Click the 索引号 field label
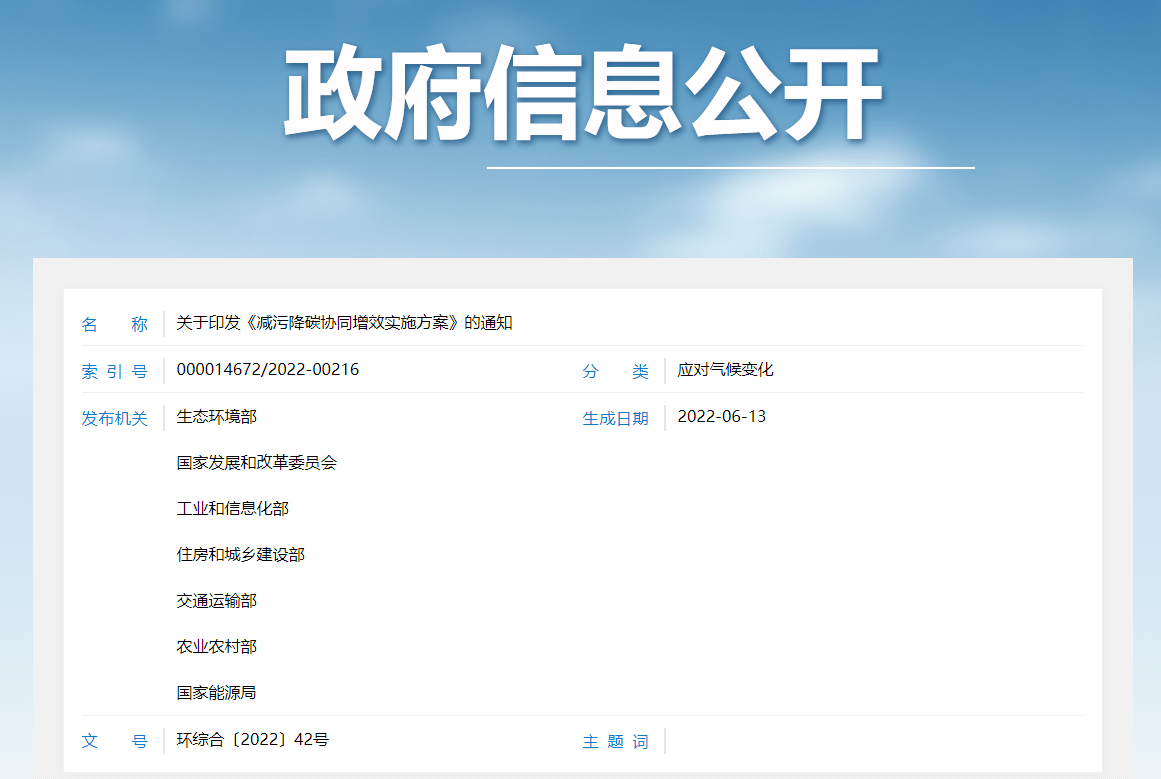This screenshot has height=779, width=1161. pyautogui.click(x=114, y=370)
